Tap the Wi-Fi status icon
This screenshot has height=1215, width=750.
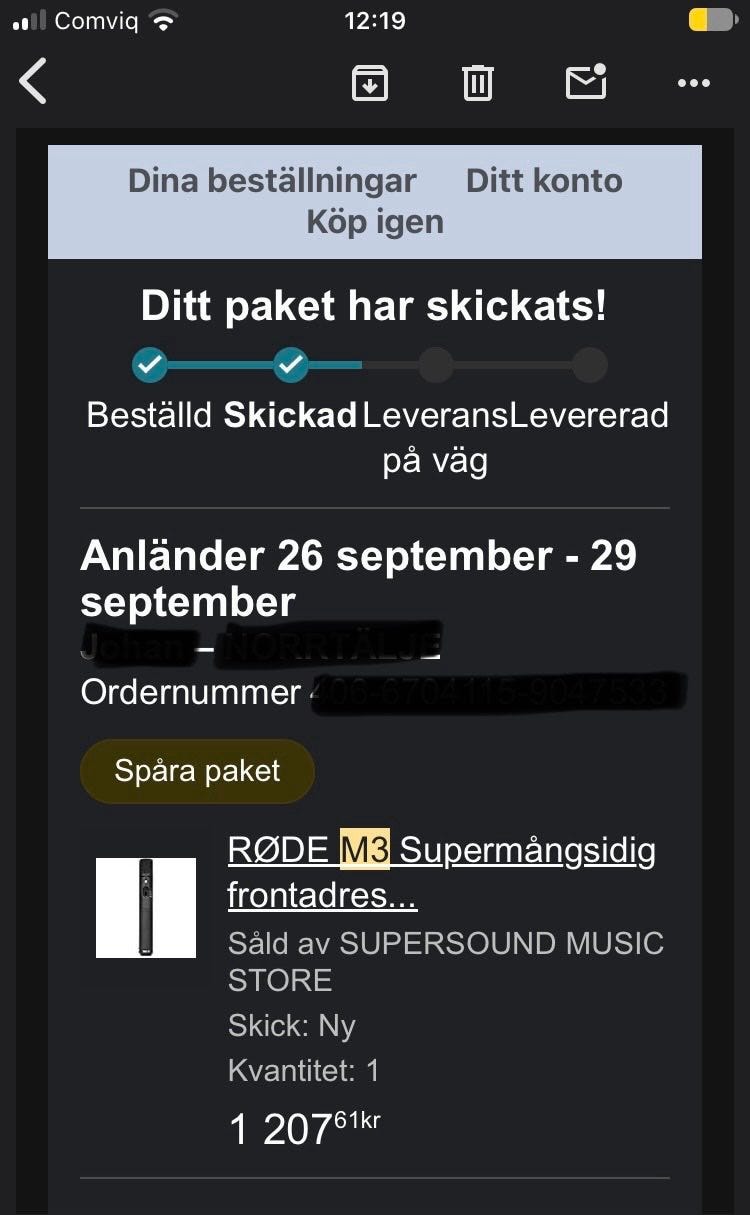coord(161,20)
